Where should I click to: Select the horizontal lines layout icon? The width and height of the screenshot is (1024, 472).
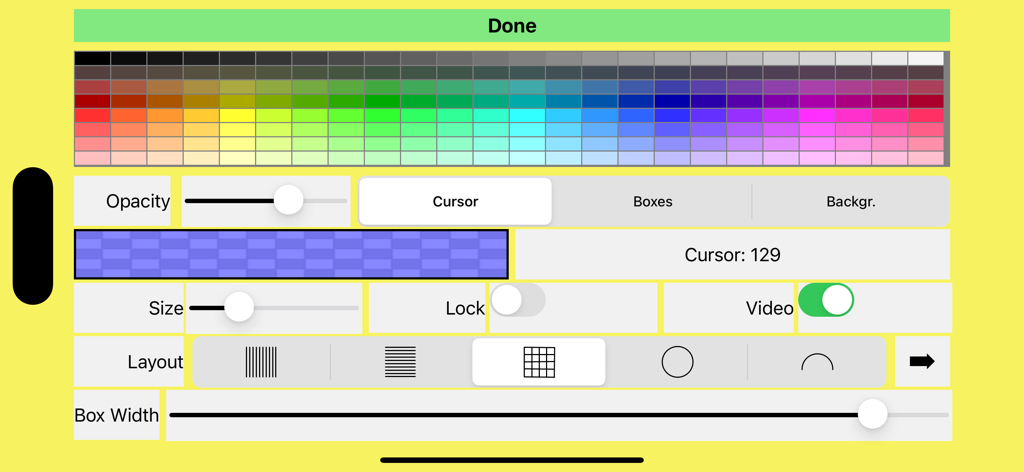(400, 362)
